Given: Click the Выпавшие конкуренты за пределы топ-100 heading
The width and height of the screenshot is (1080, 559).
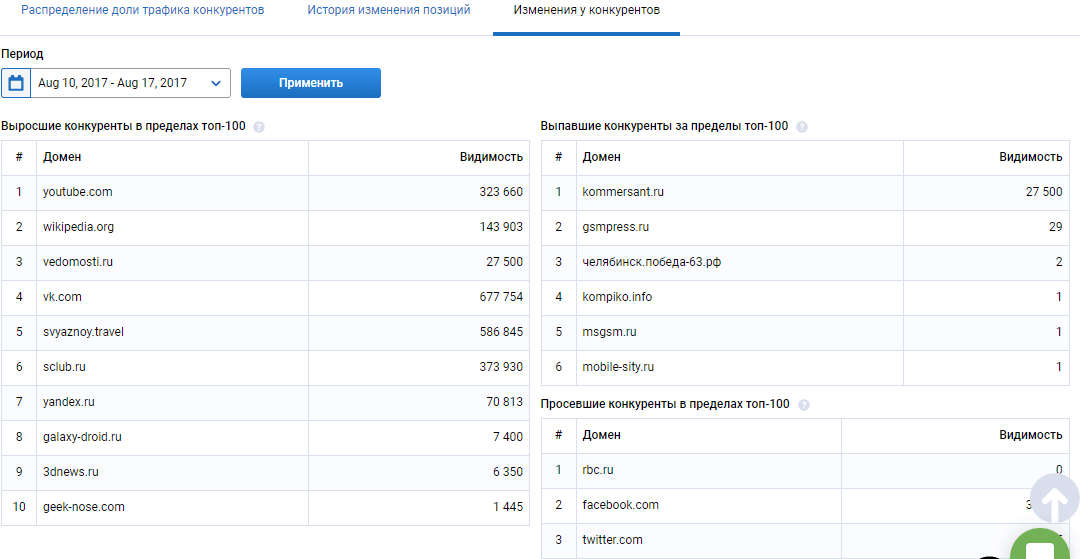Looking at the screenshot, I should tap(665, 127).
